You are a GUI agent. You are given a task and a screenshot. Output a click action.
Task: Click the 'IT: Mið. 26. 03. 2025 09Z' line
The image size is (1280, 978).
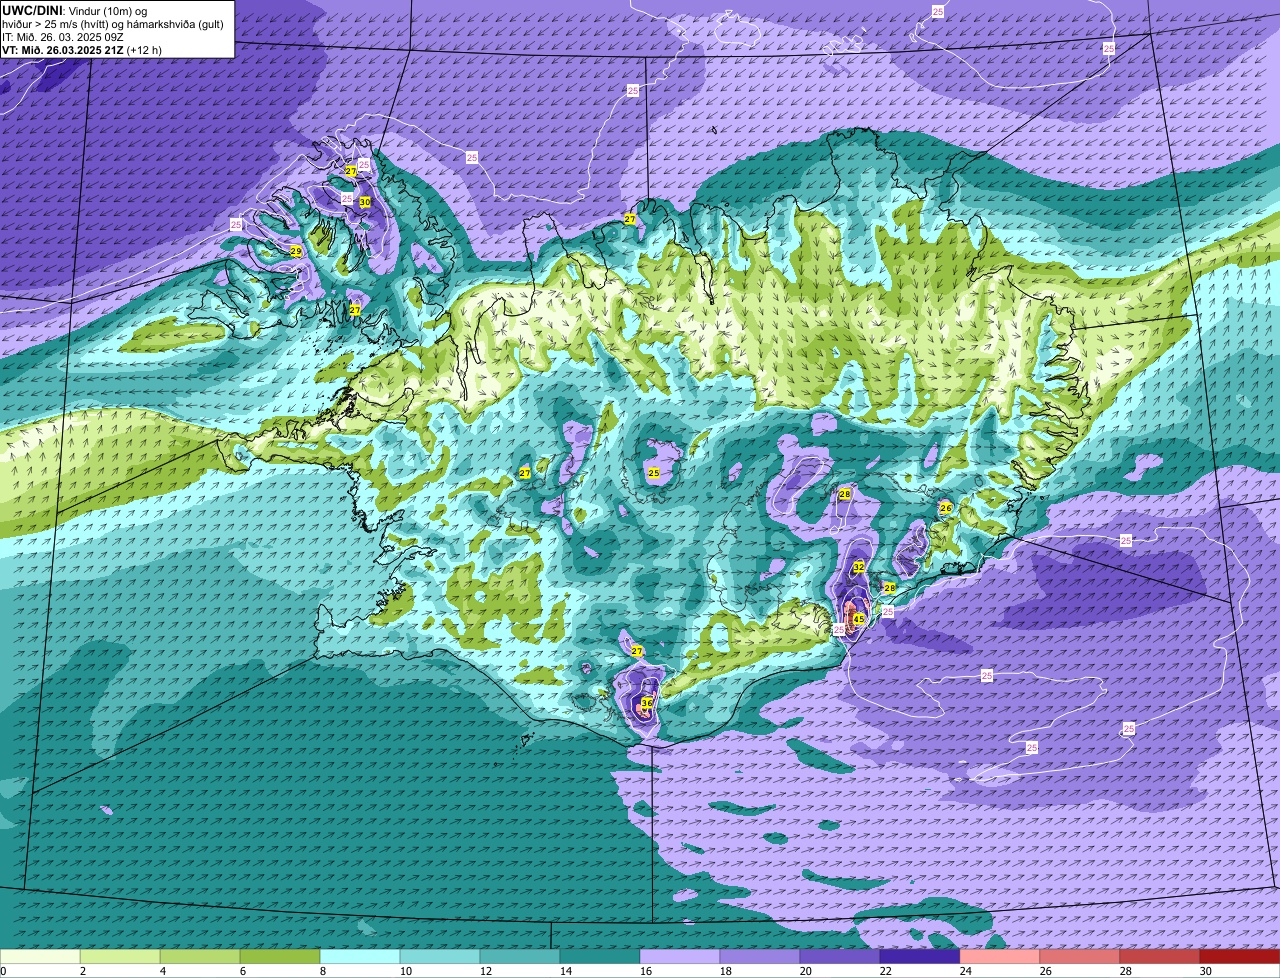[x=63, y=37]
